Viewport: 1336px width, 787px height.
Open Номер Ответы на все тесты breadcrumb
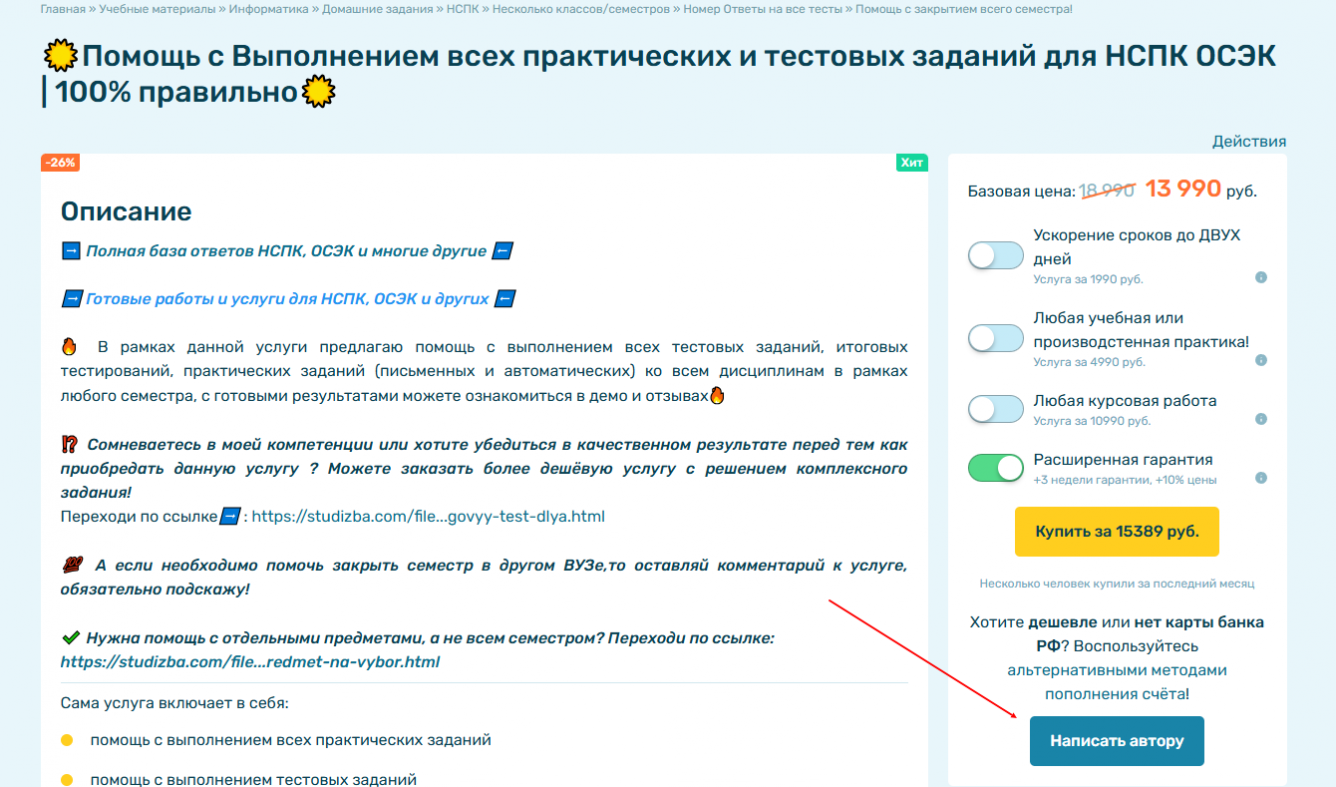click(764, 9)
